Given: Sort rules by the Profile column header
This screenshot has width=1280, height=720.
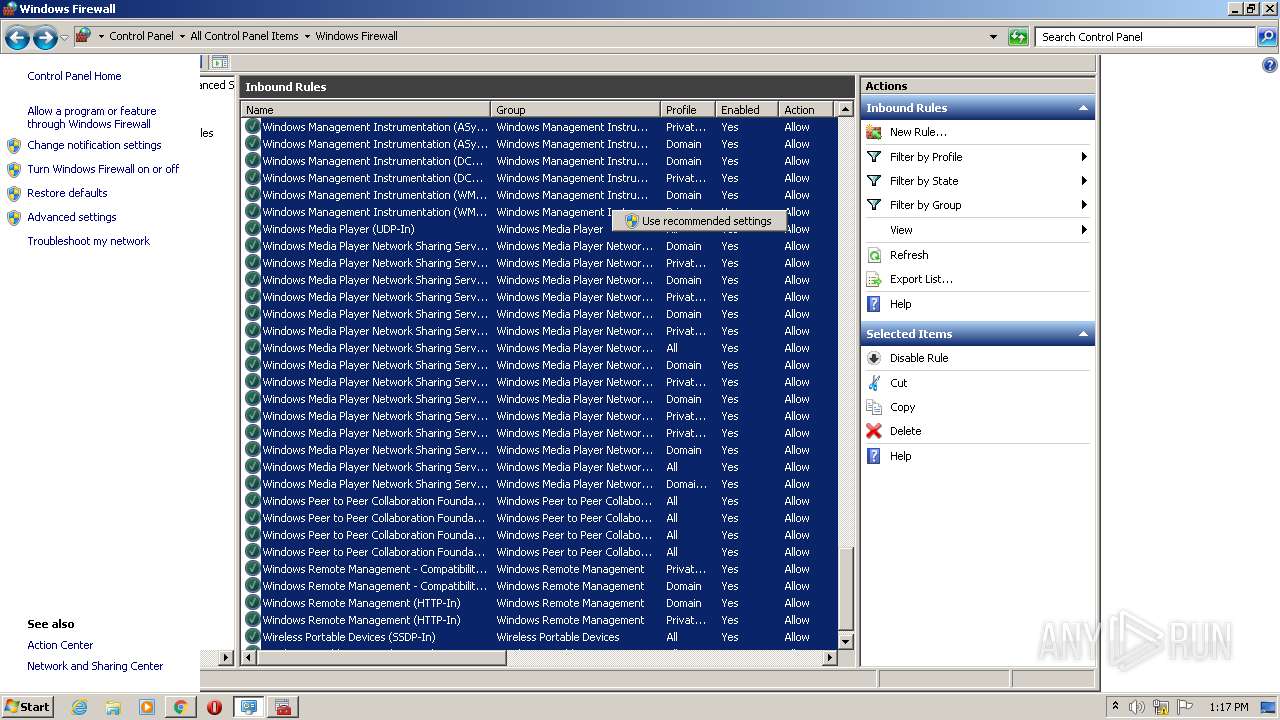Looking at the screenshot, I should point(689,110).
